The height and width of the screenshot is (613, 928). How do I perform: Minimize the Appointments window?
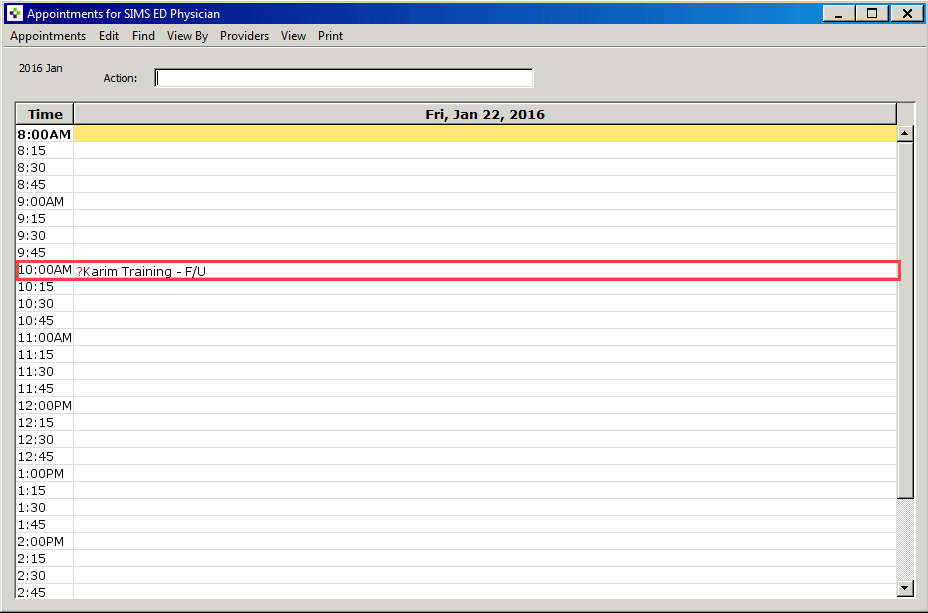click(x=839, y=14)
